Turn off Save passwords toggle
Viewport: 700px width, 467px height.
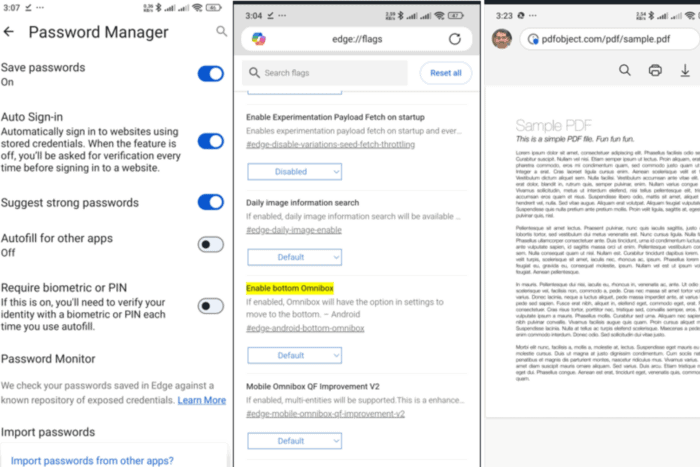(x=211, y=74)
